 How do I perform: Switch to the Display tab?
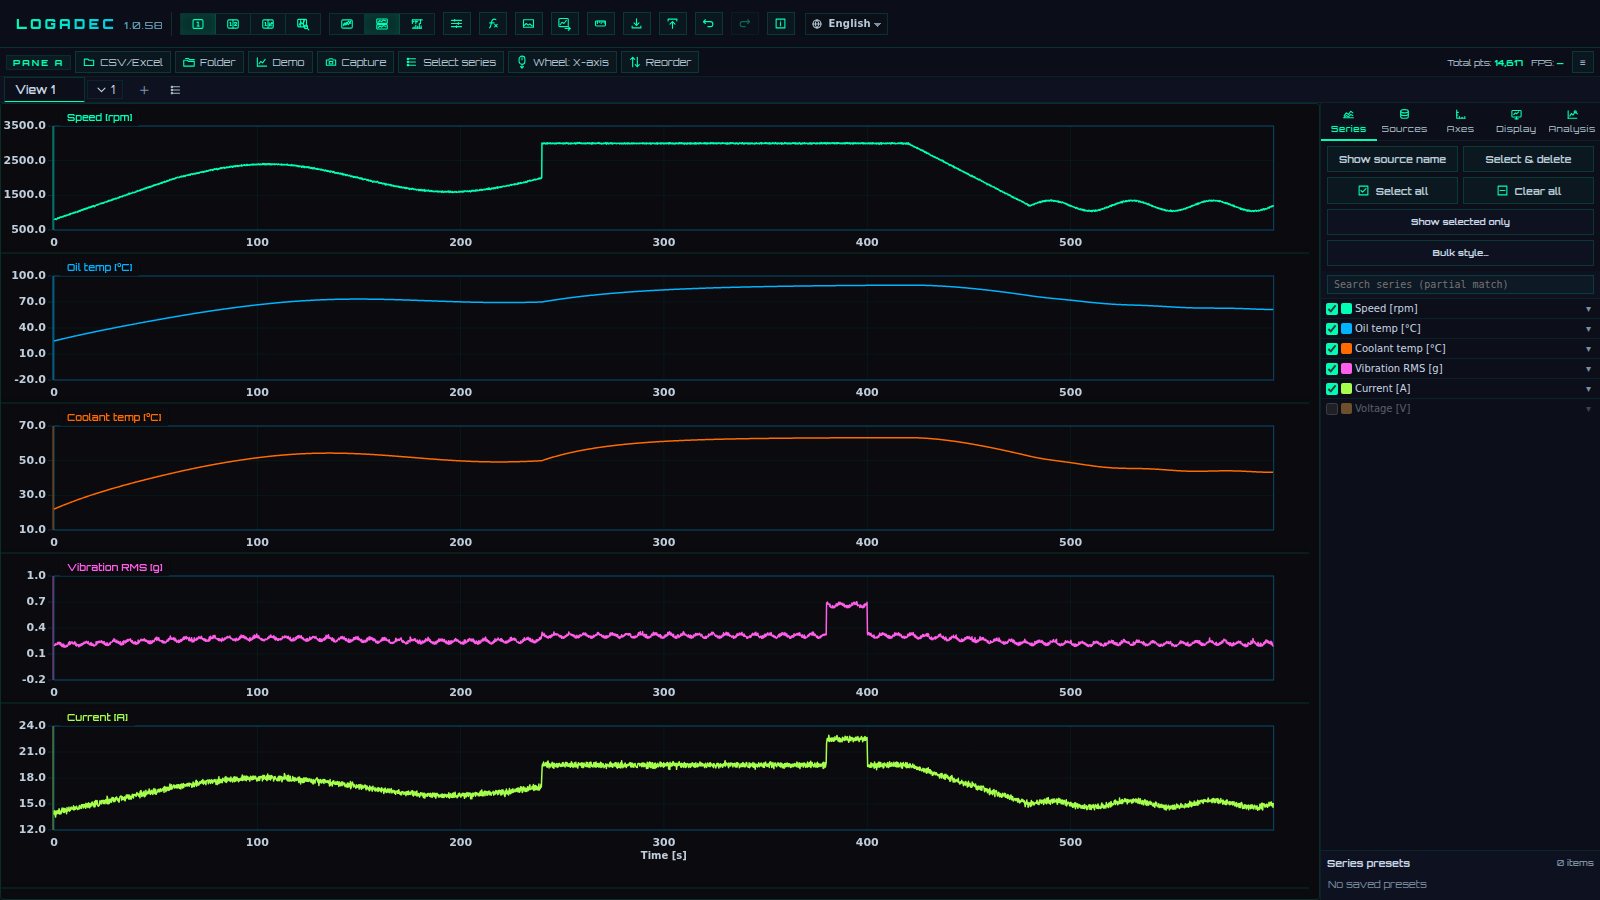point(1516,121)
